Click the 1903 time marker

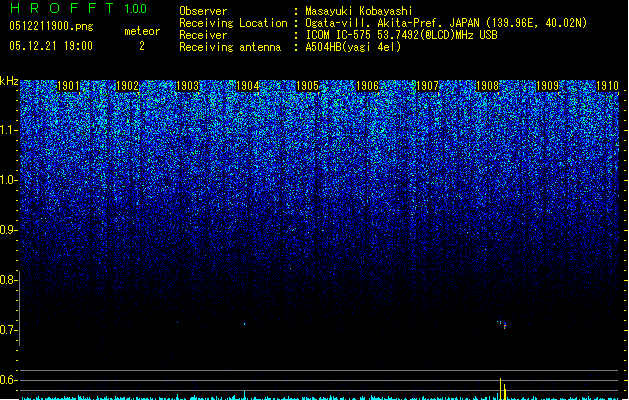[188, 86]
